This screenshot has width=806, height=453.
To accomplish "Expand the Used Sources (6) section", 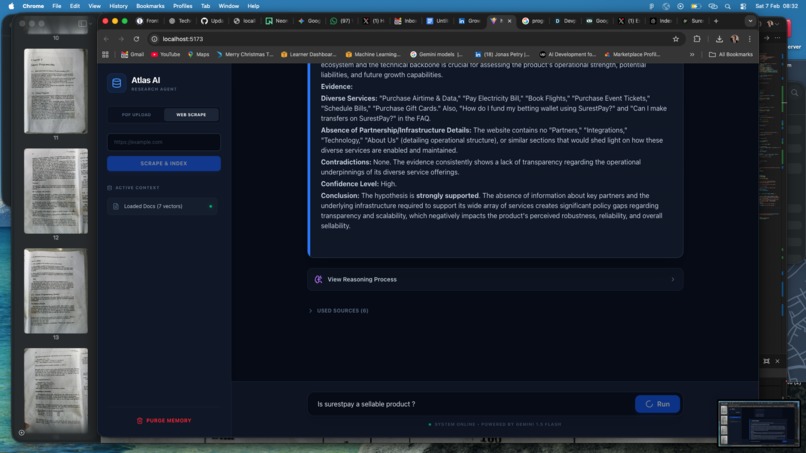I will point(339,311).
